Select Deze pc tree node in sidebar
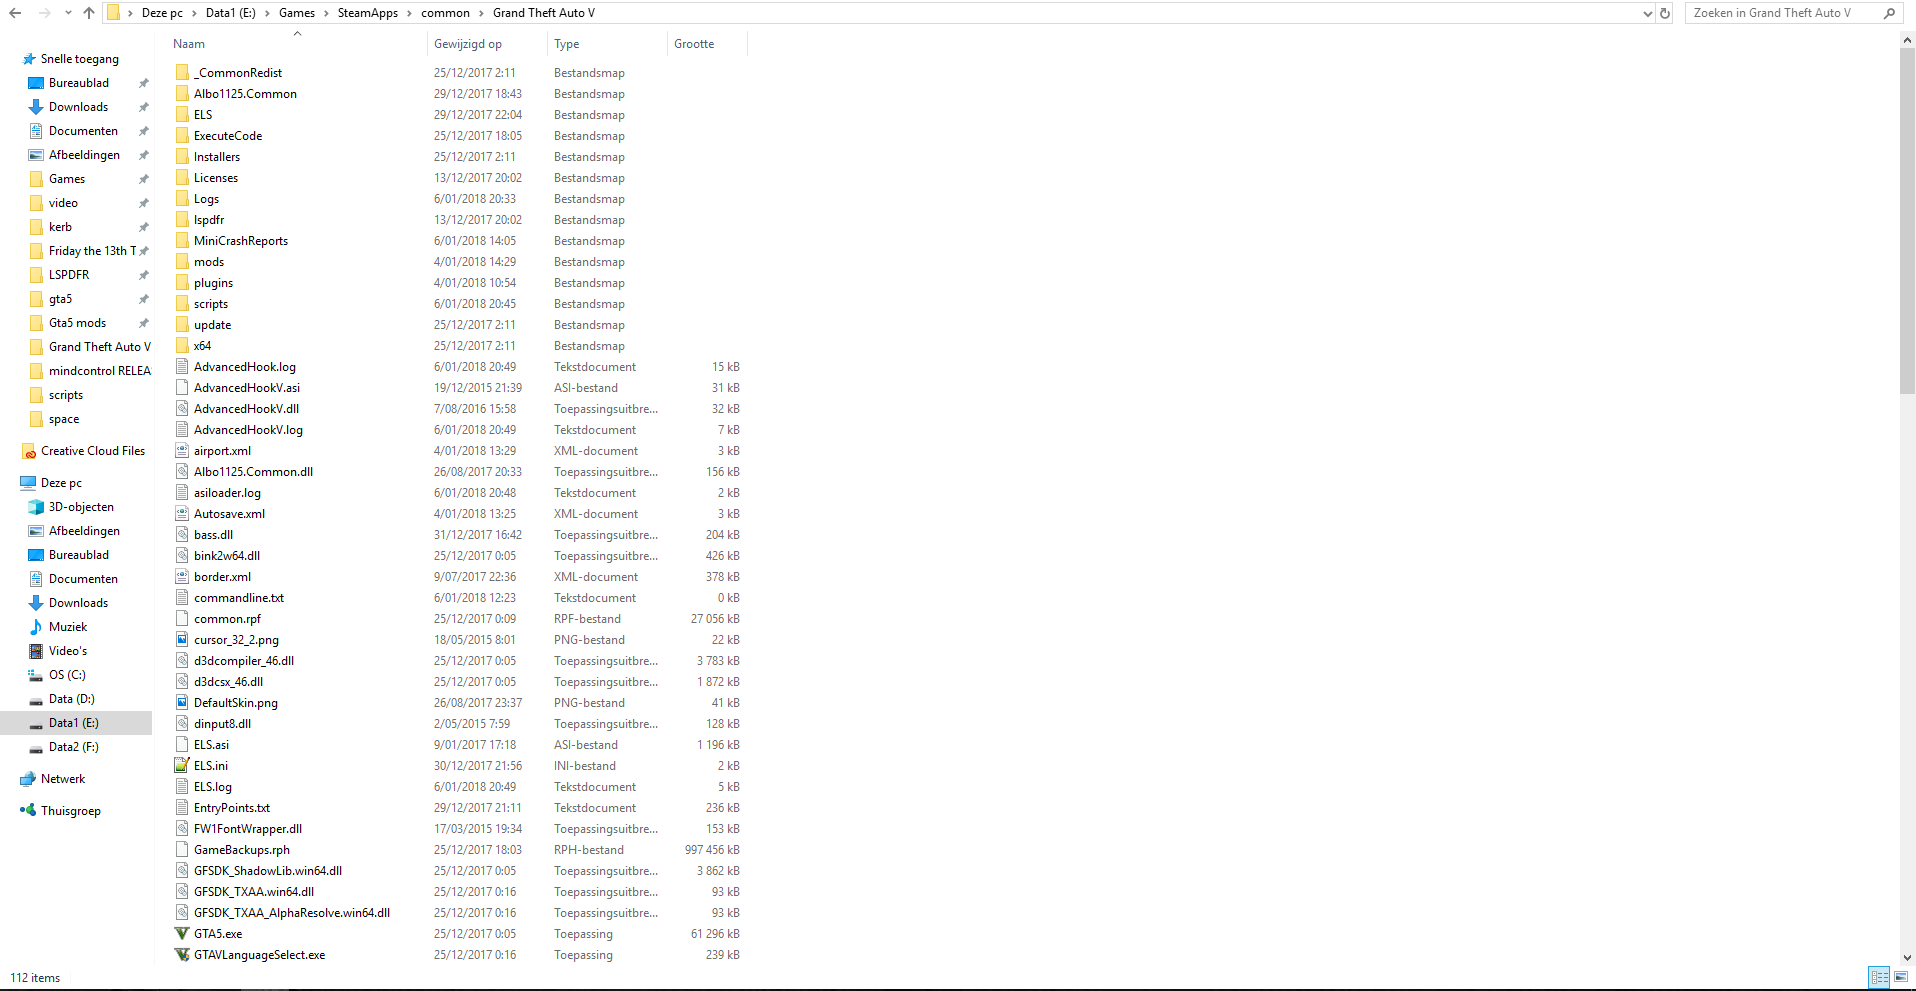The image size is (1916, 991). pos(61,483)
